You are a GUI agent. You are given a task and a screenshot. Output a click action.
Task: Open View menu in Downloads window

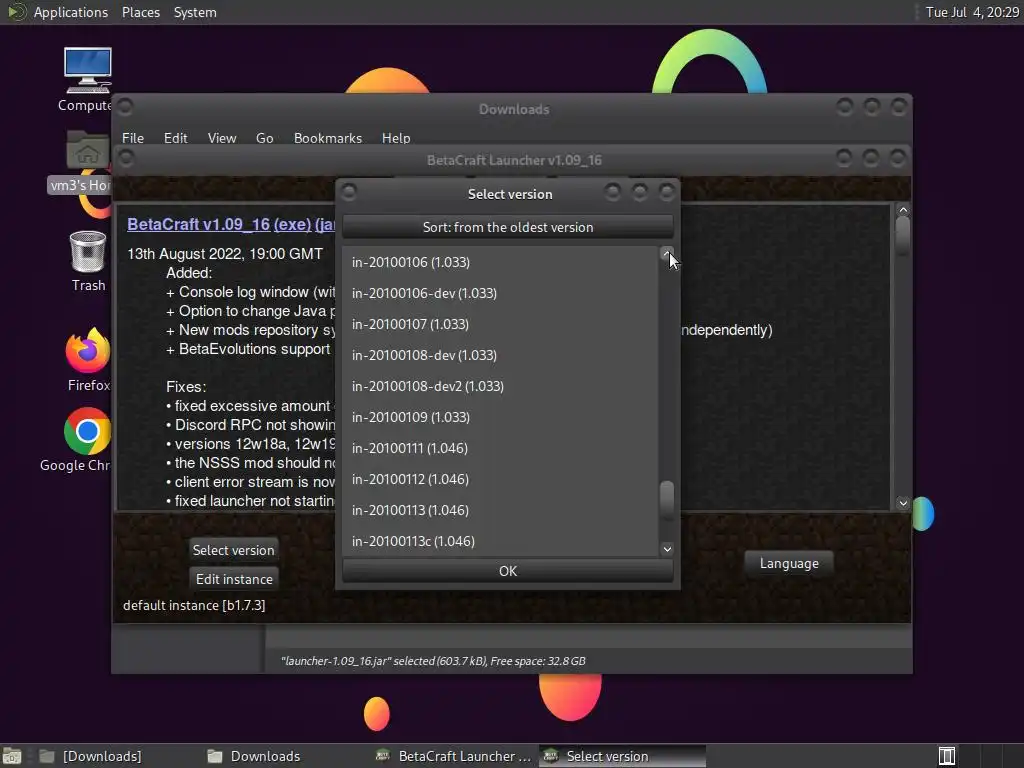[x=222, y=138]
